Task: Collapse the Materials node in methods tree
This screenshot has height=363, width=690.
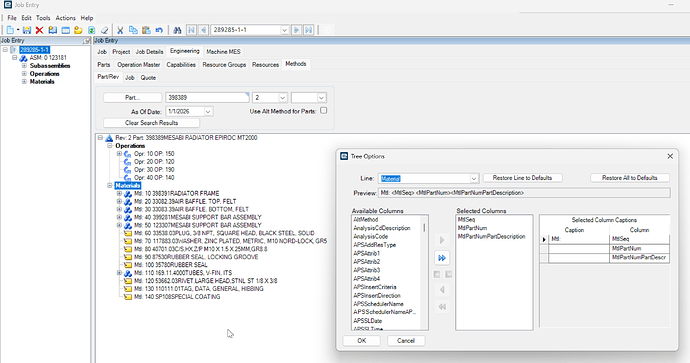Action: click(110, 186)
